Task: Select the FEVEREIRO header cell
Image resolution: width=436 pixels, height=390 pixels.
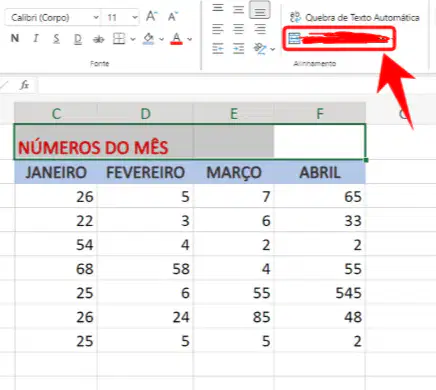Action: [x=145, y=173]
